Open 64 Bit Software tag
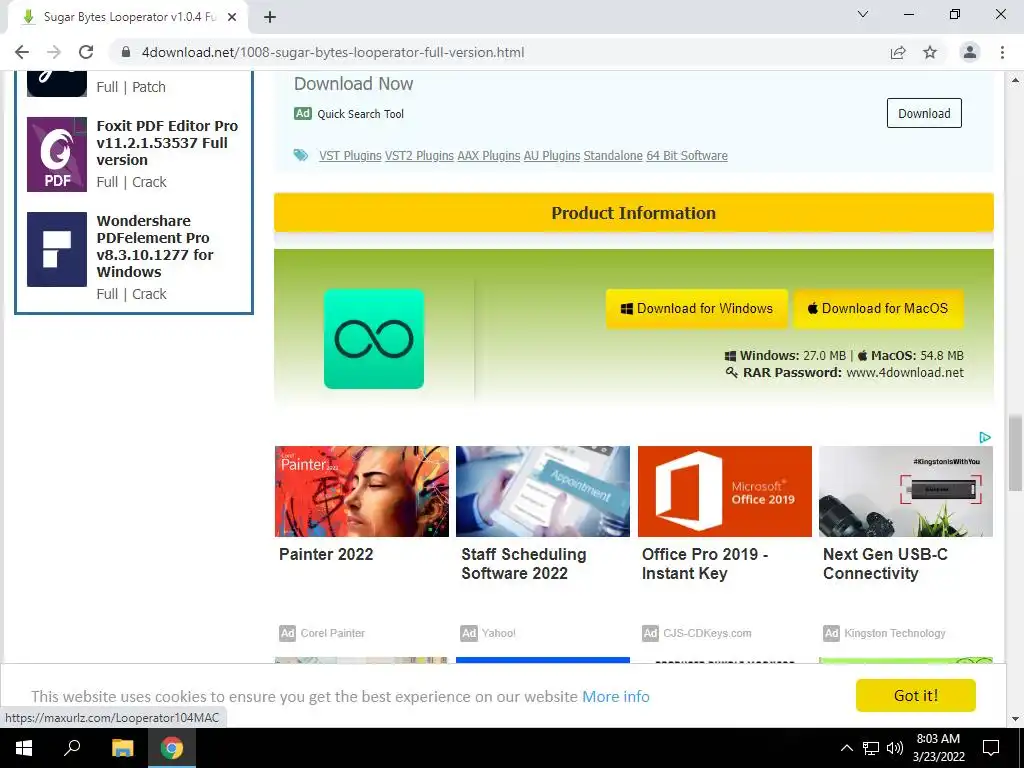 (x=687, y=155)
